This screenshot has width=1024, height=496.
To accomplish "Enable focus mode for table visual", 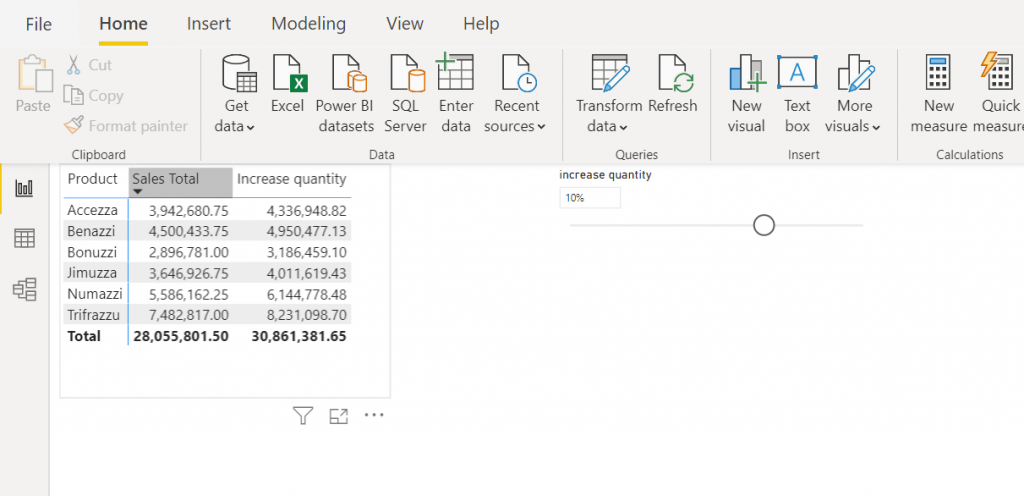I will 338,416.
